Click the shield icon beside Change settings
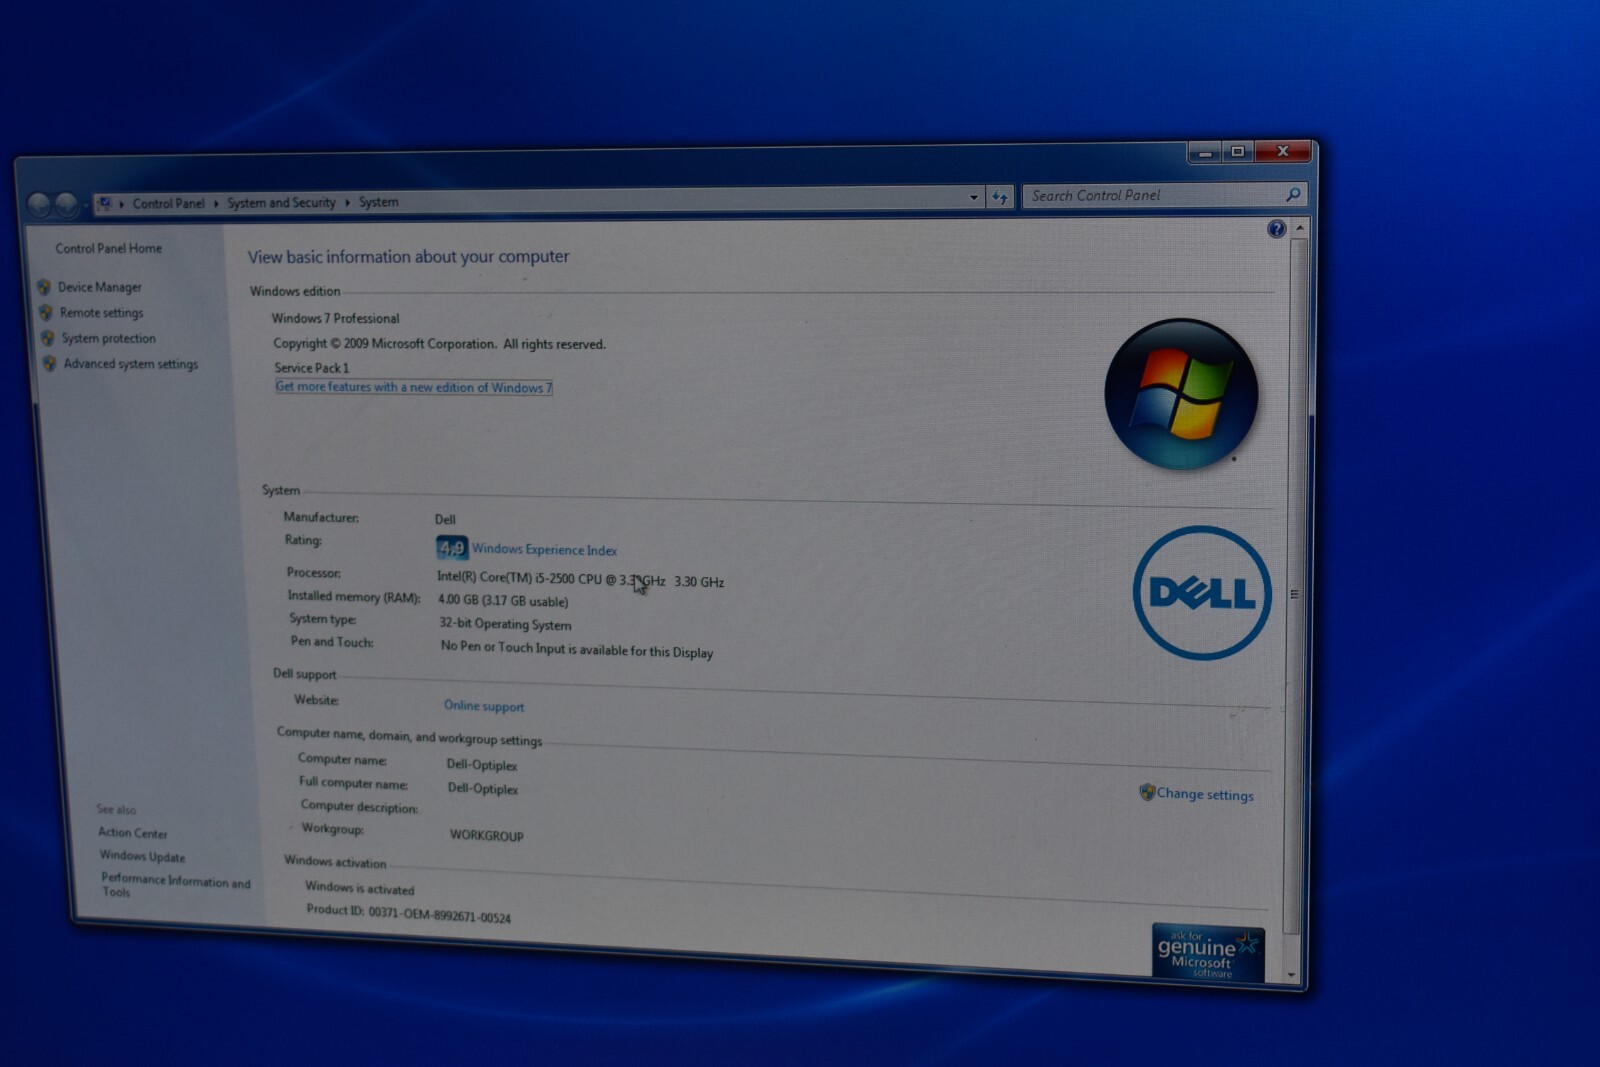The height and width of the screenshot is (1067, 1600). [x=1147, y=792]
